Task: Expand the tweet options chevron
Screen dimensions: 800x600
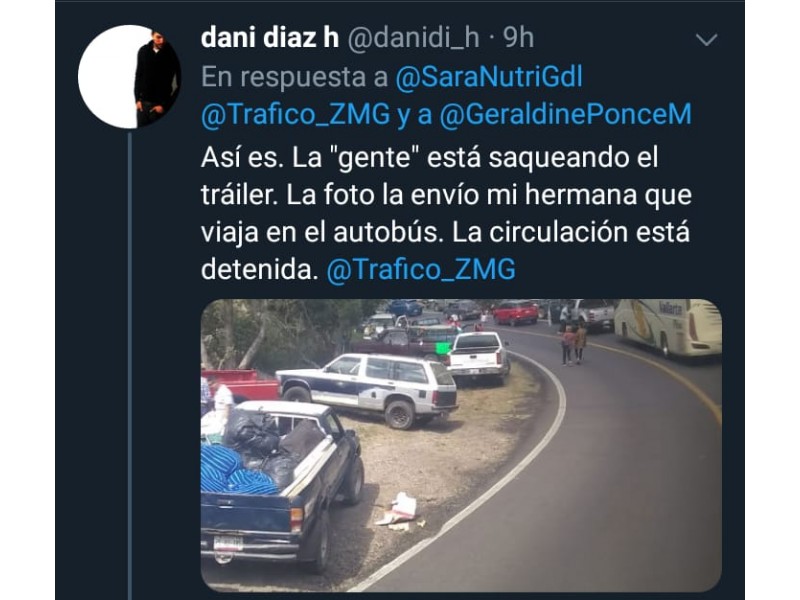Action: coord(707,39)
